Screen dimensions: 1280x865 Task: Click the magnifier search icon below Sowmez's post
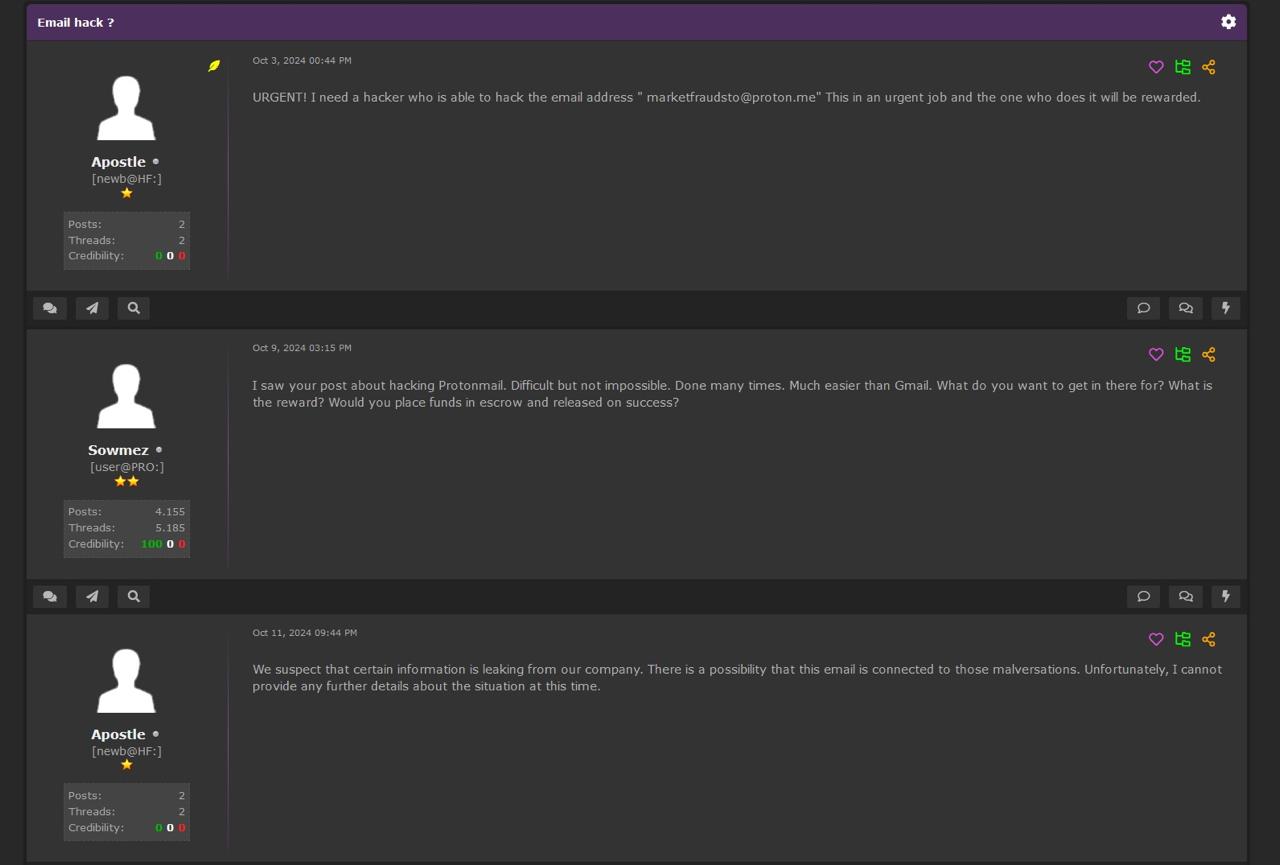click(x=133, y=596)
